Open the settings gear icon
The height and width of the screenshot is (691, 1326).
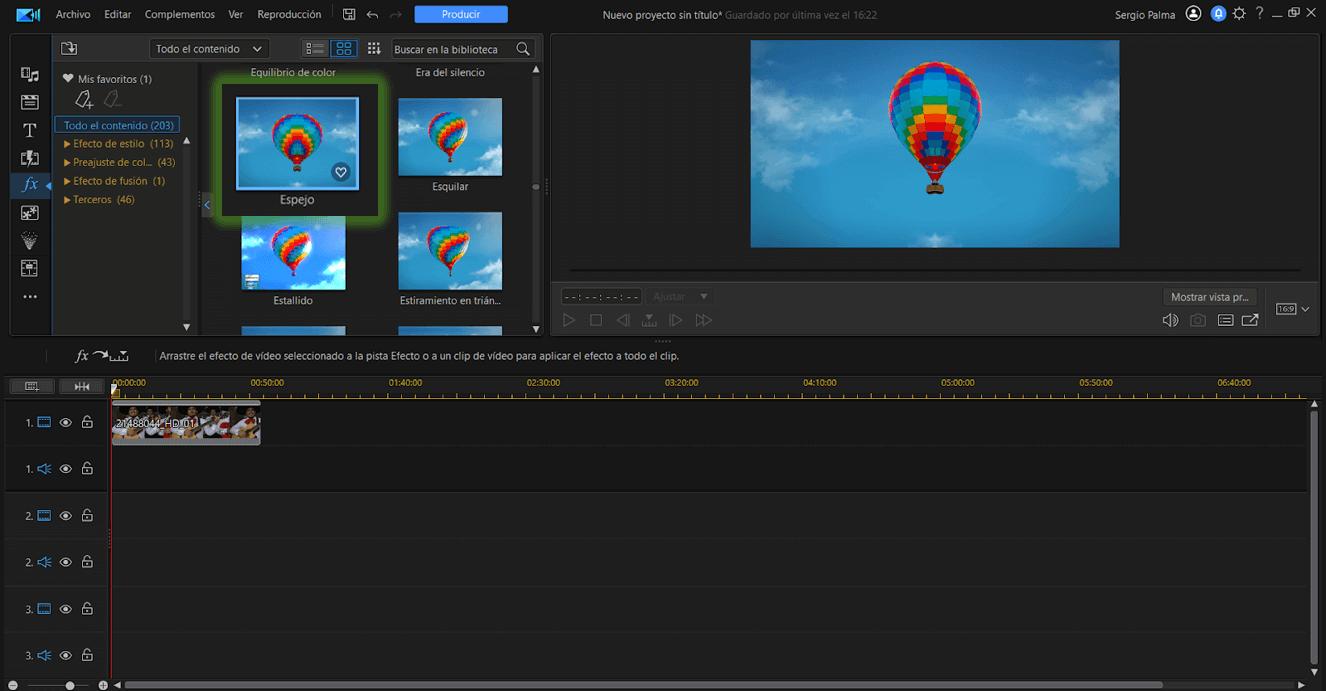click(1239, 14)
